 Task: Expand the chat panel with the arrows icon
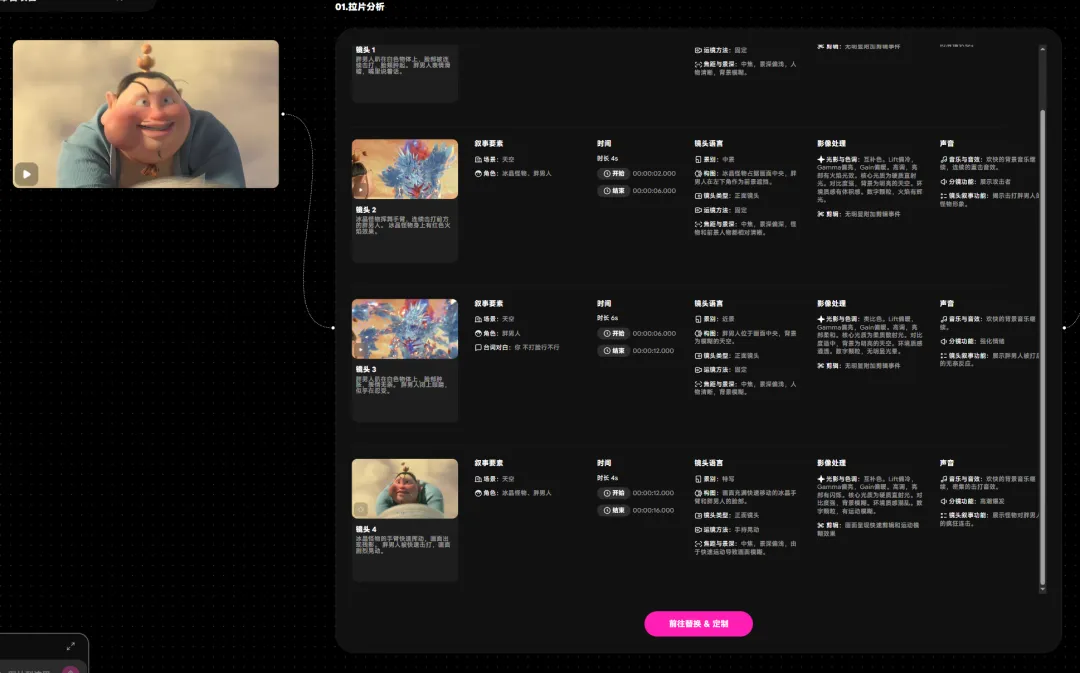pyautogui.click(x=70, y=646)
